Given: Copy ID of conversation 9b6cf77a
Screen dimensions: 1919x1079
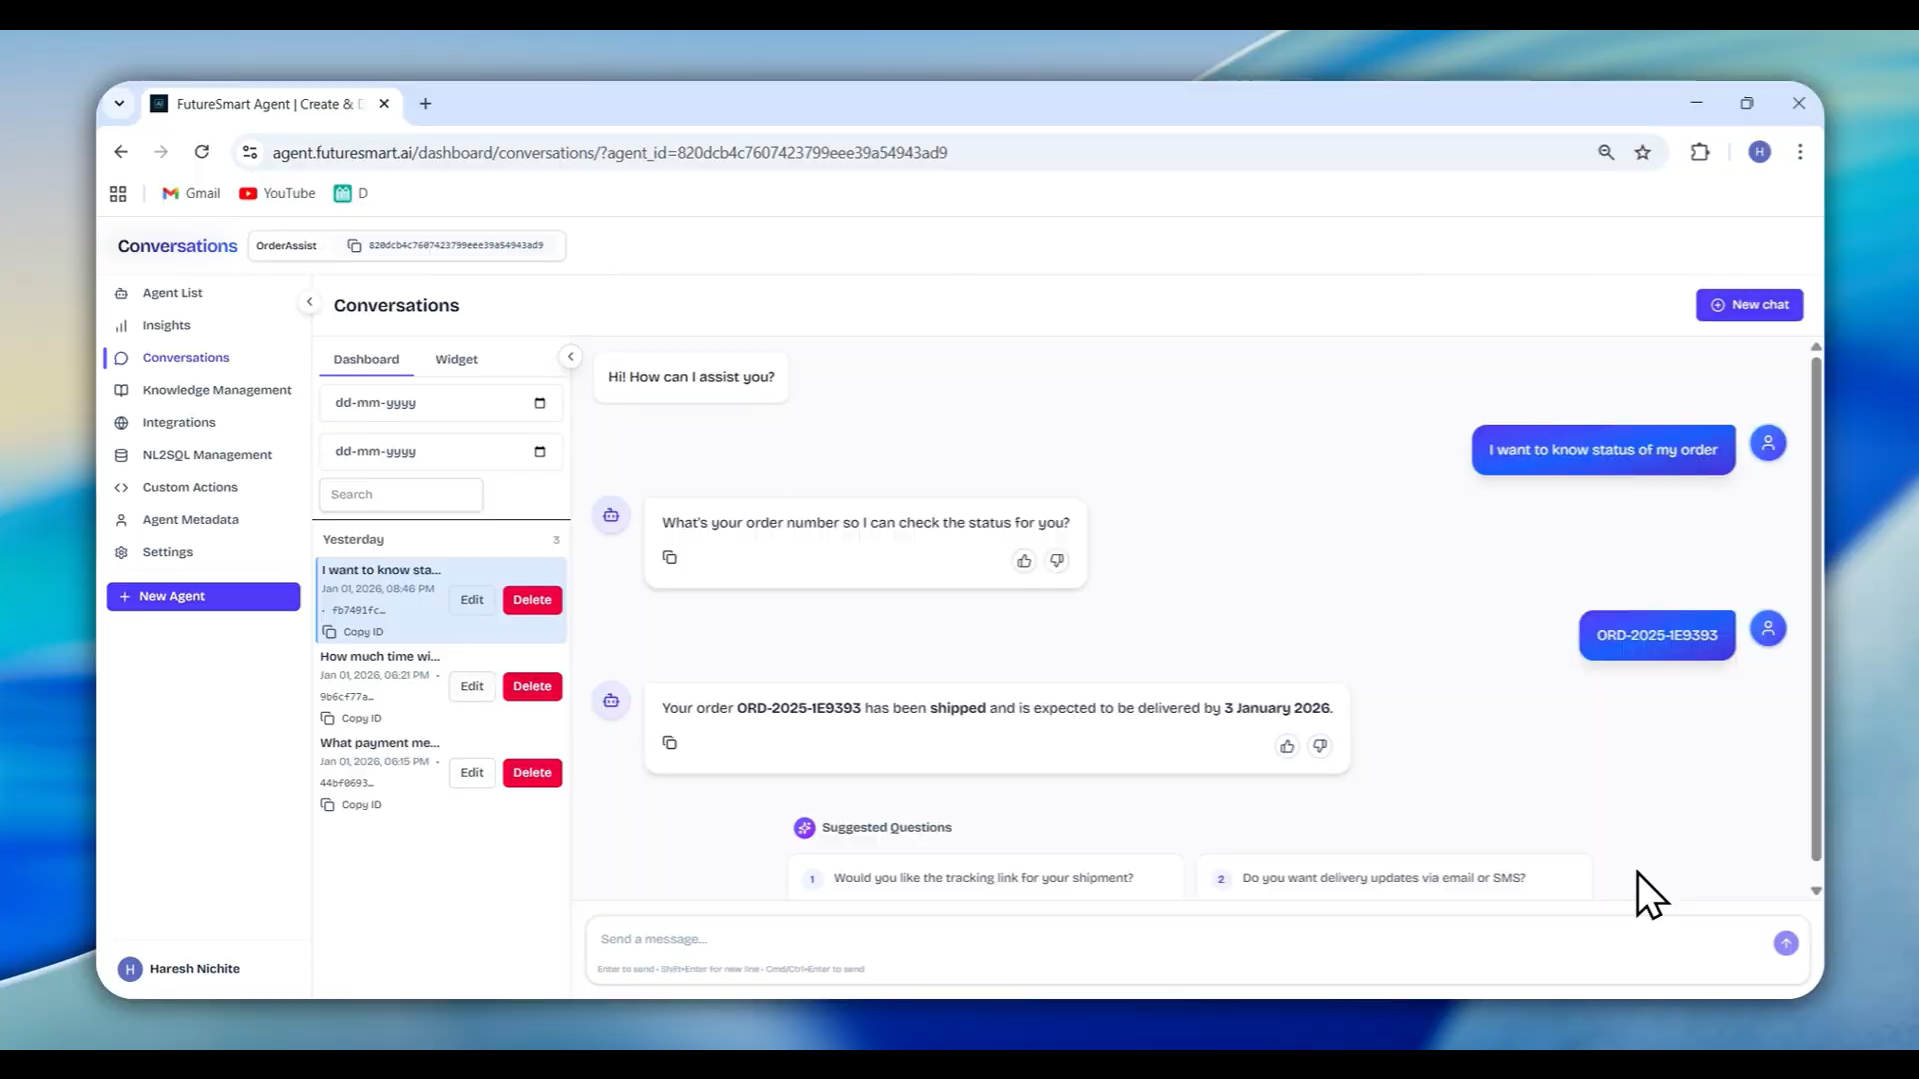Looking at the screenshot, I should 351,718.
